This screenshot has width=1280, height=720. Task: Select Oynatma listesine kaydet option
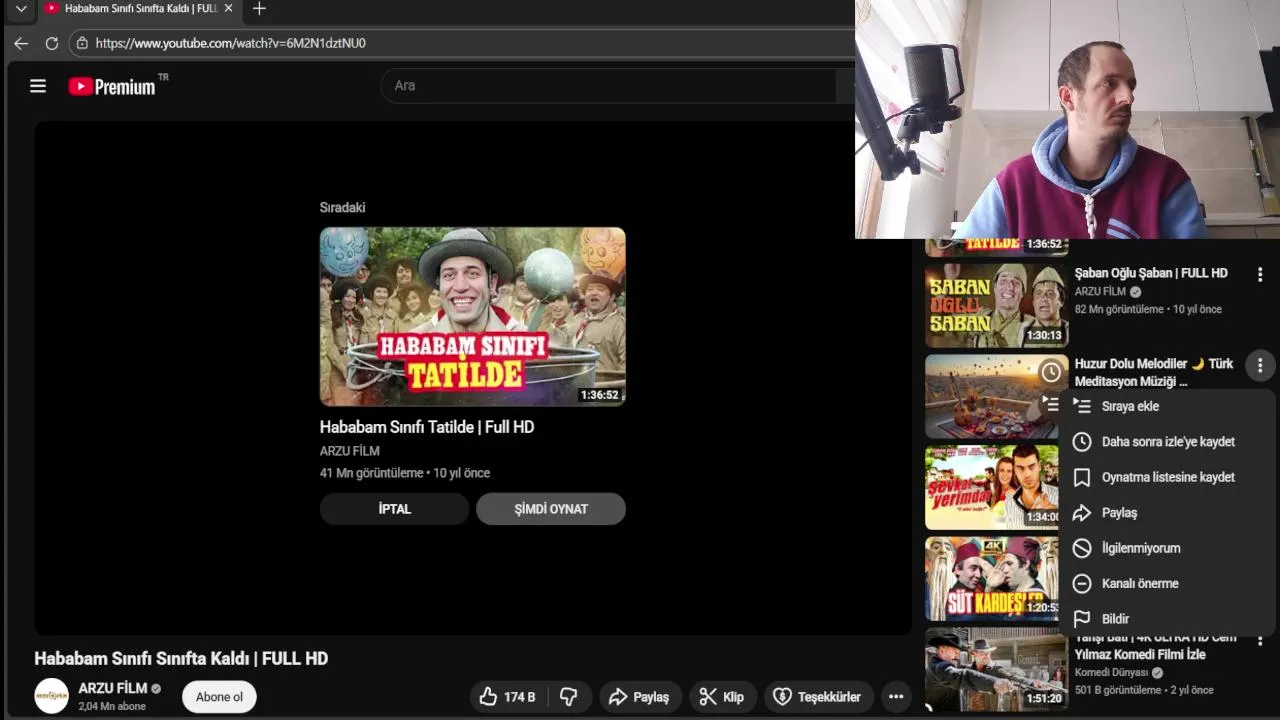click(1167, 477)
